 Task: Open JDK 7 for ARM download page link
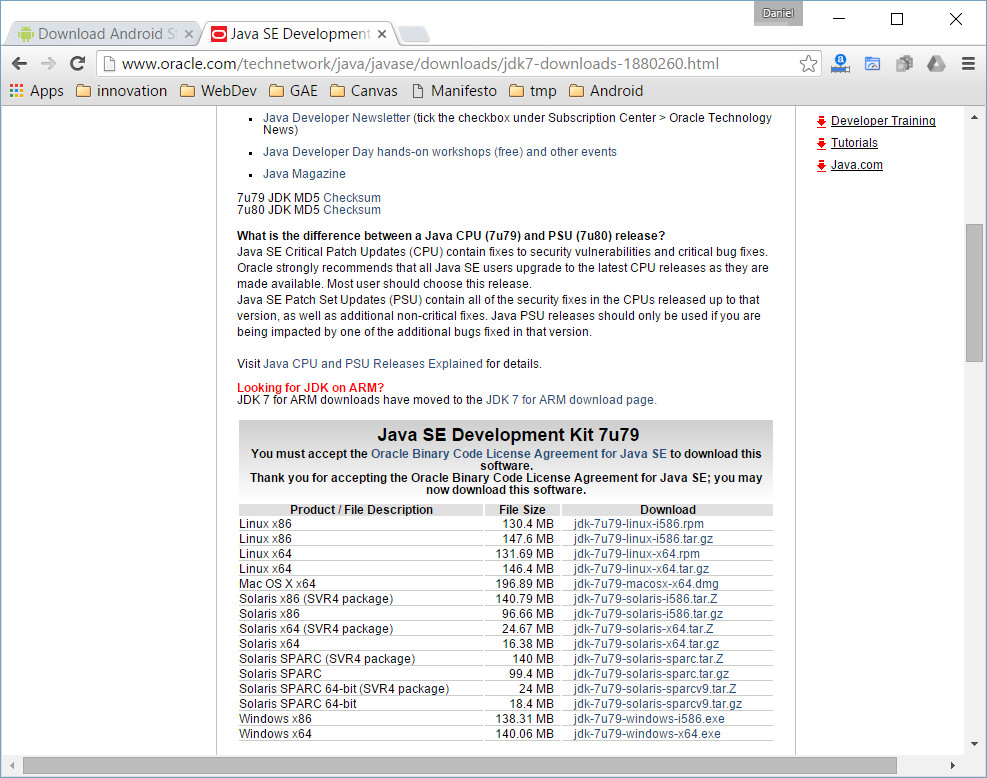[570, 400]
